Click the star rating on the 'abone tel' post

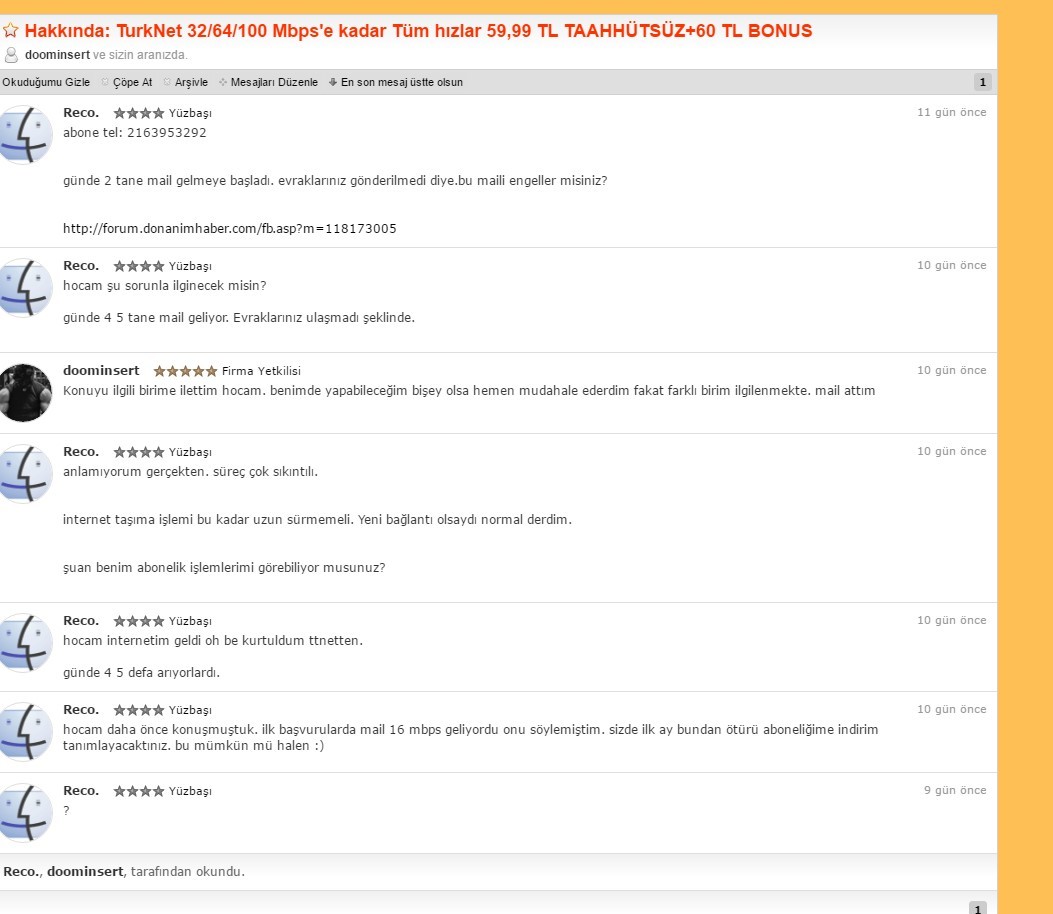pyautogui.click(x=138, y=113)
